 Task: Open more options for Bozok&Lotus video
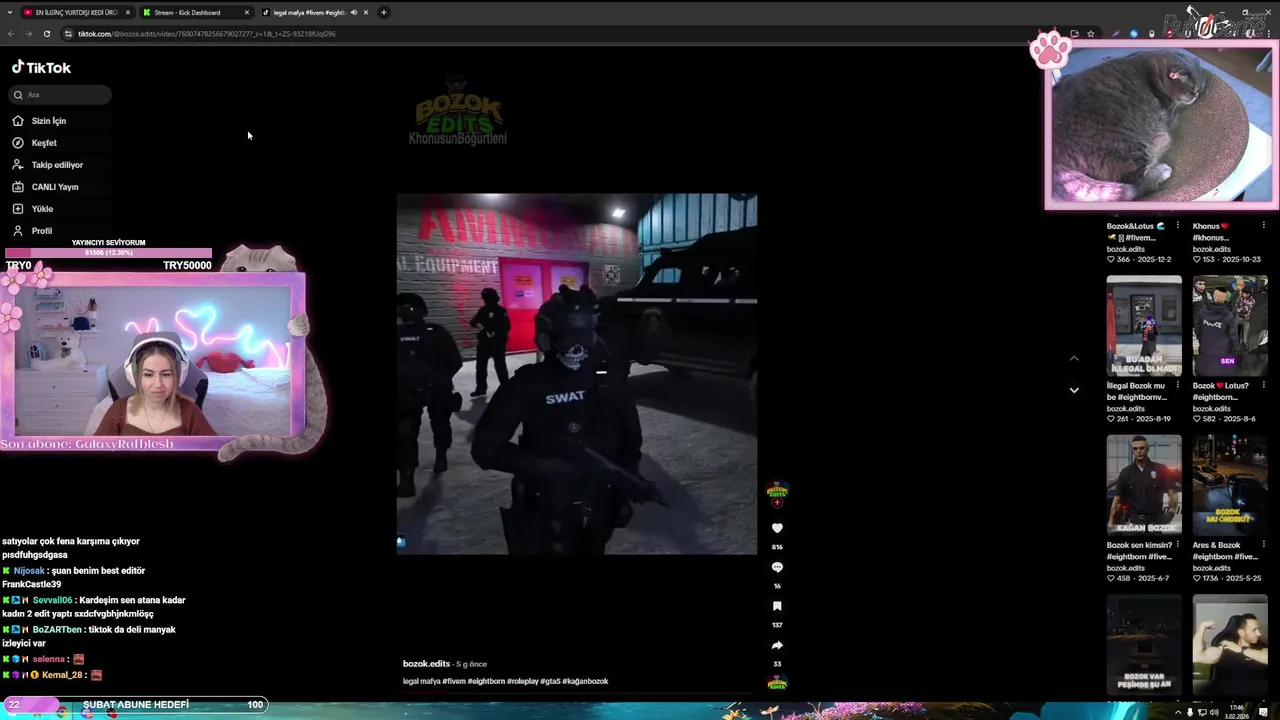coord(1177,226)
